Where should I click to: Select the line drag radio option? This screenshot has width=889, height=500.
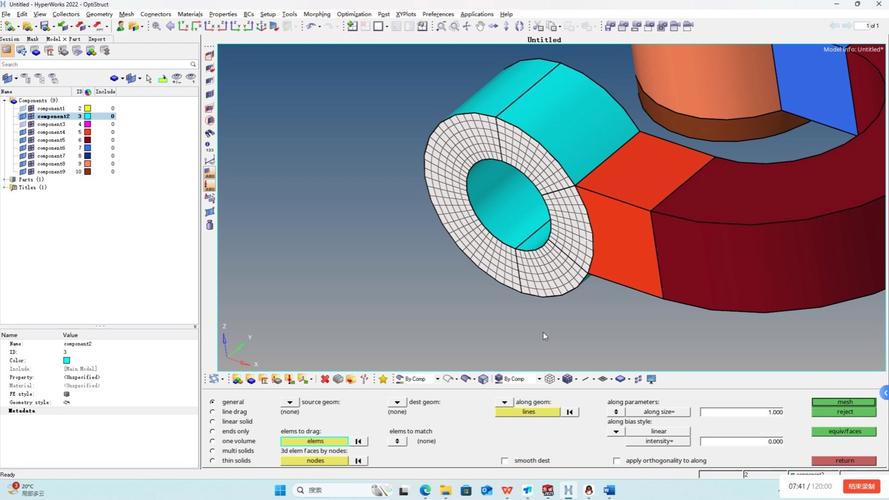click(212, 412)
